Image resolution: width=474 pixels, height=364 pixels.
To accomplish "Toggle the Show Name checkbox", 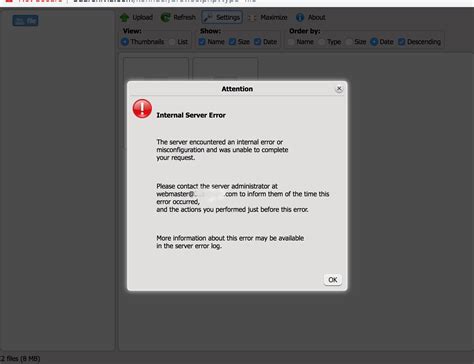I will click(x=202, y=42).
